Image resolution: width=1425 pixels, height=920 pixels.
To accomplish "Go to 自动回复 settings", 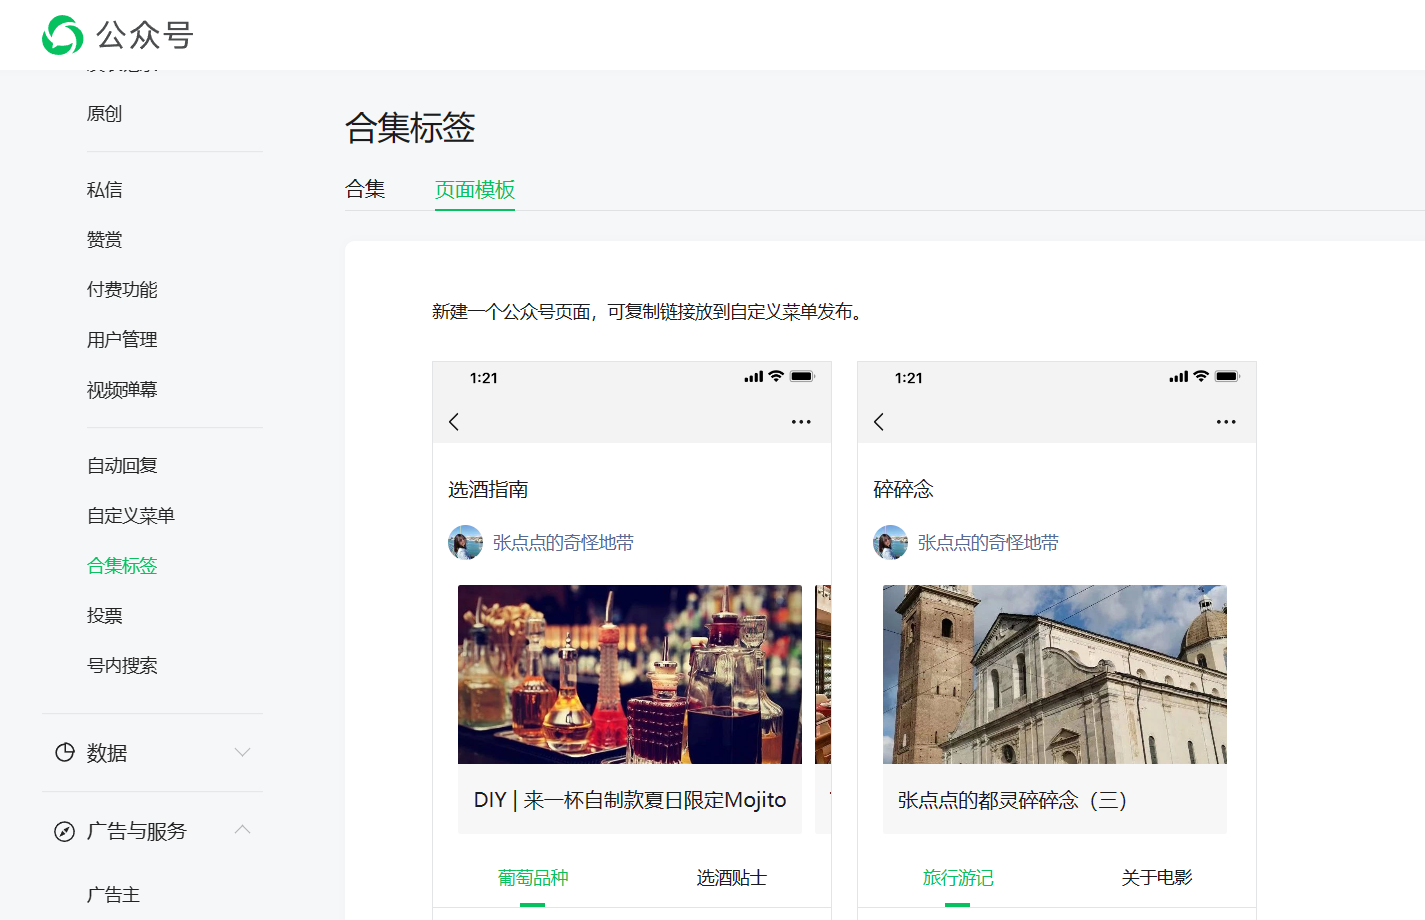I will (x=122, y=466).
